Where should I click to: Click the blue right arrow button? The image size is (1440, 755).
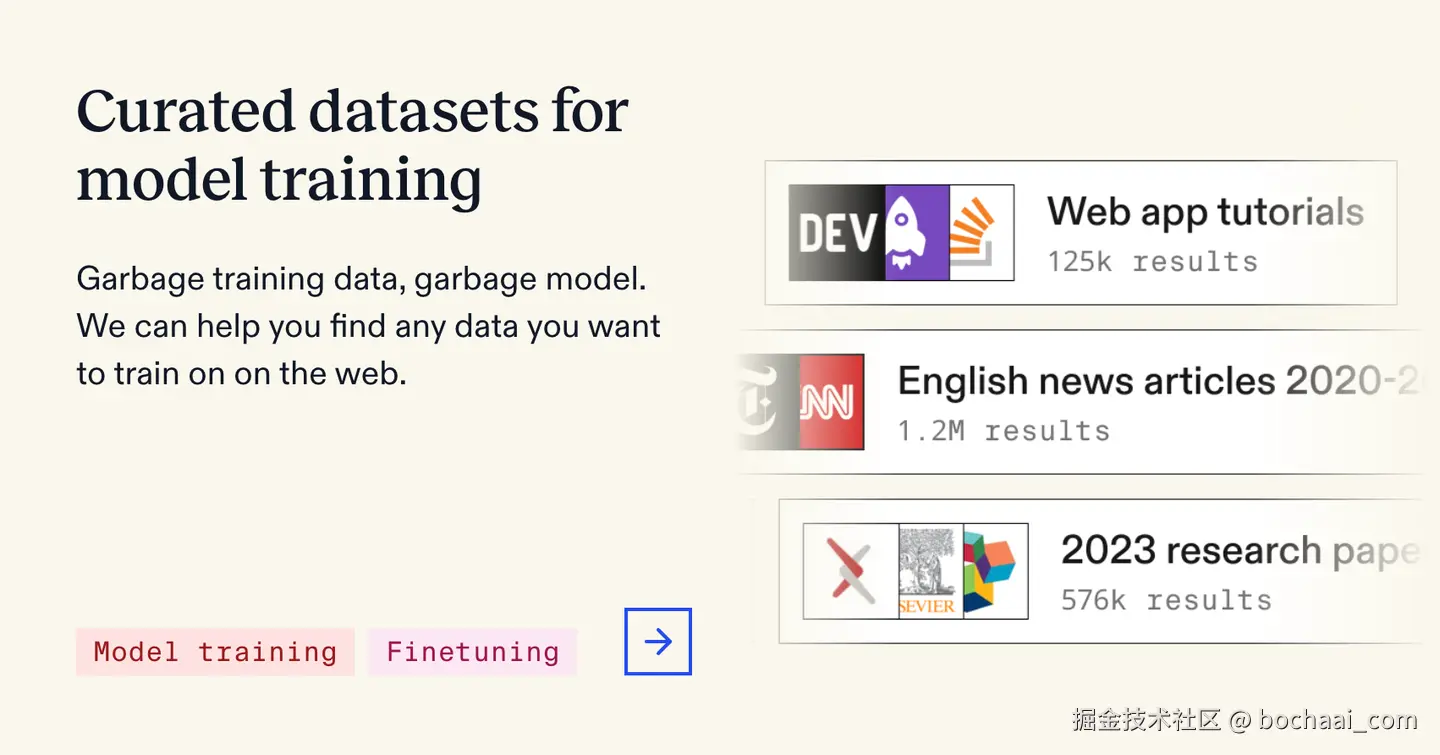(658, 642)
